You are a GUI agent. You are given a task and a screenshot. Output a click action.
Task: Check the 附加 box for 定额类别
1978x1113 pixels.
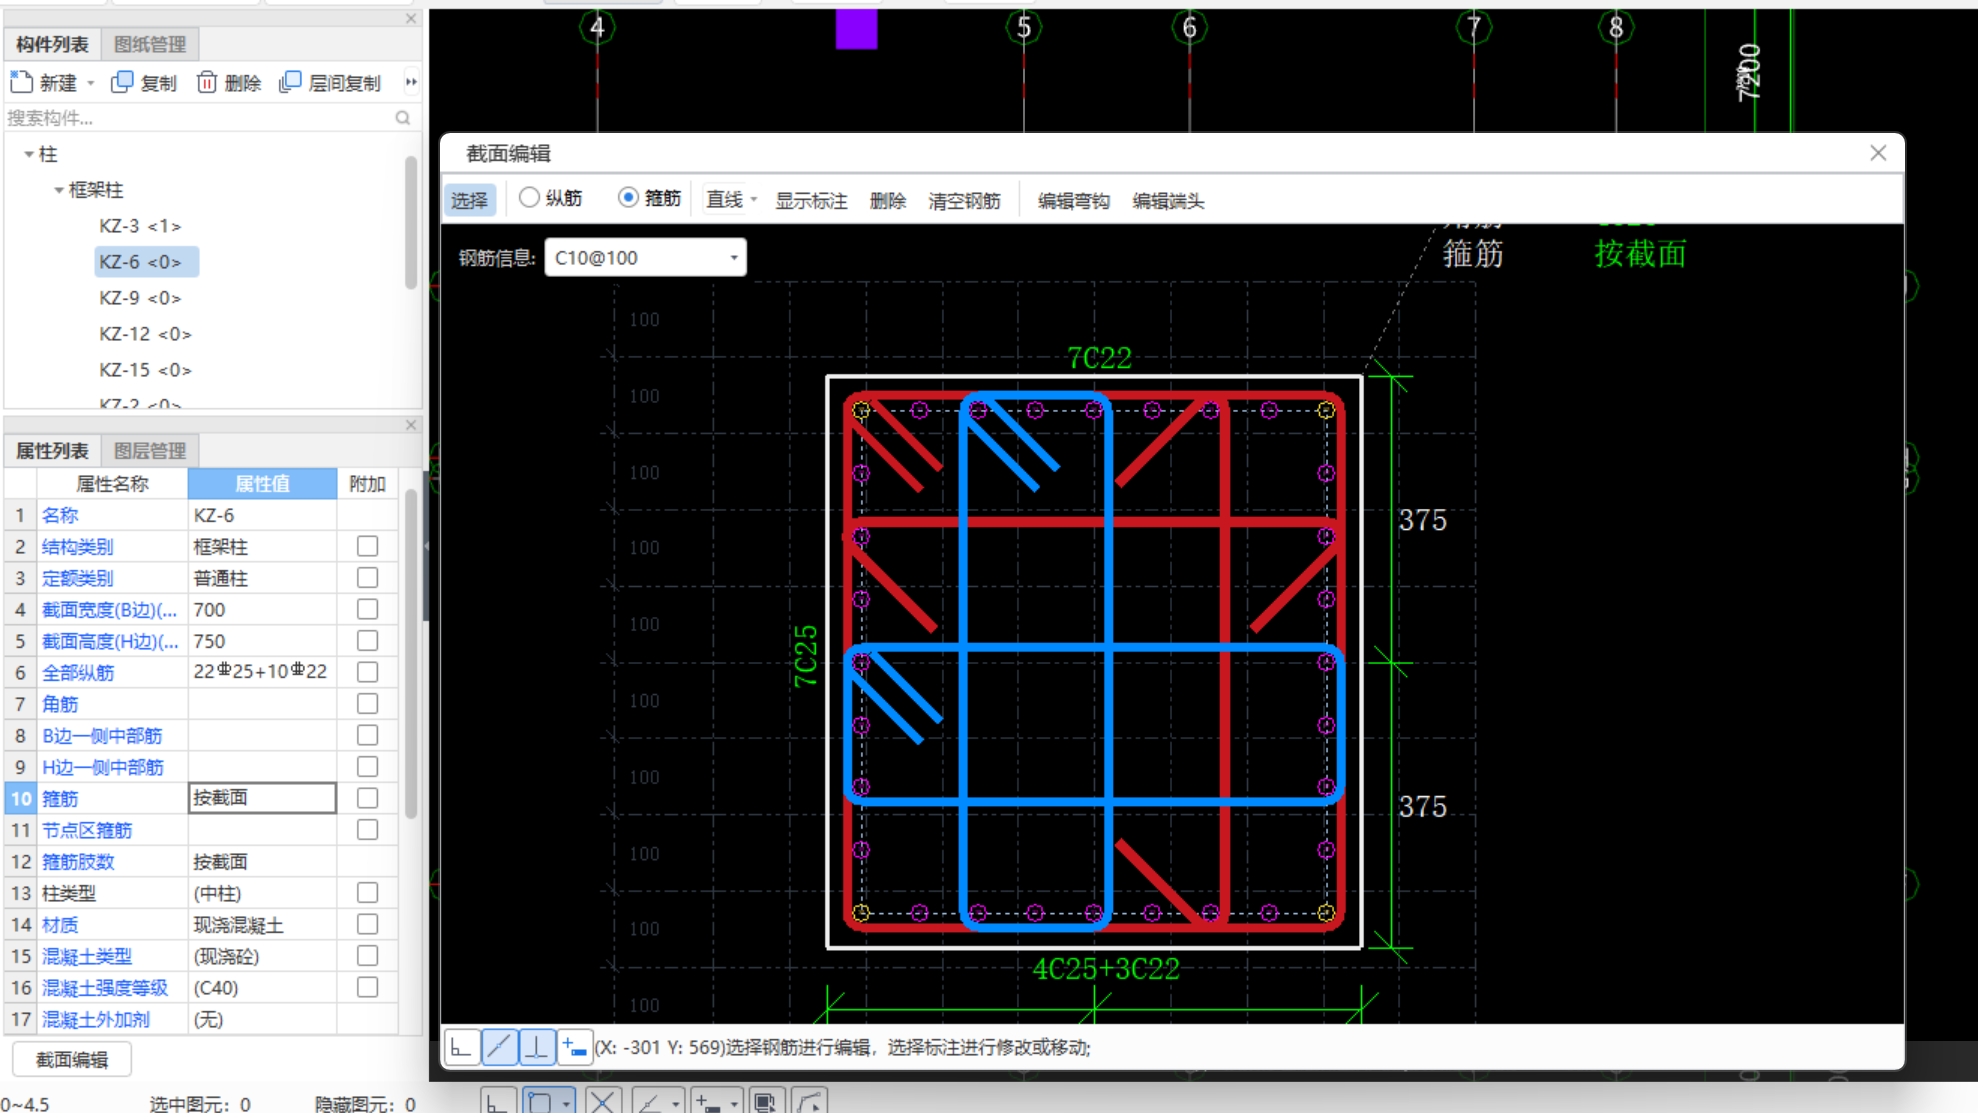point(368,578)
